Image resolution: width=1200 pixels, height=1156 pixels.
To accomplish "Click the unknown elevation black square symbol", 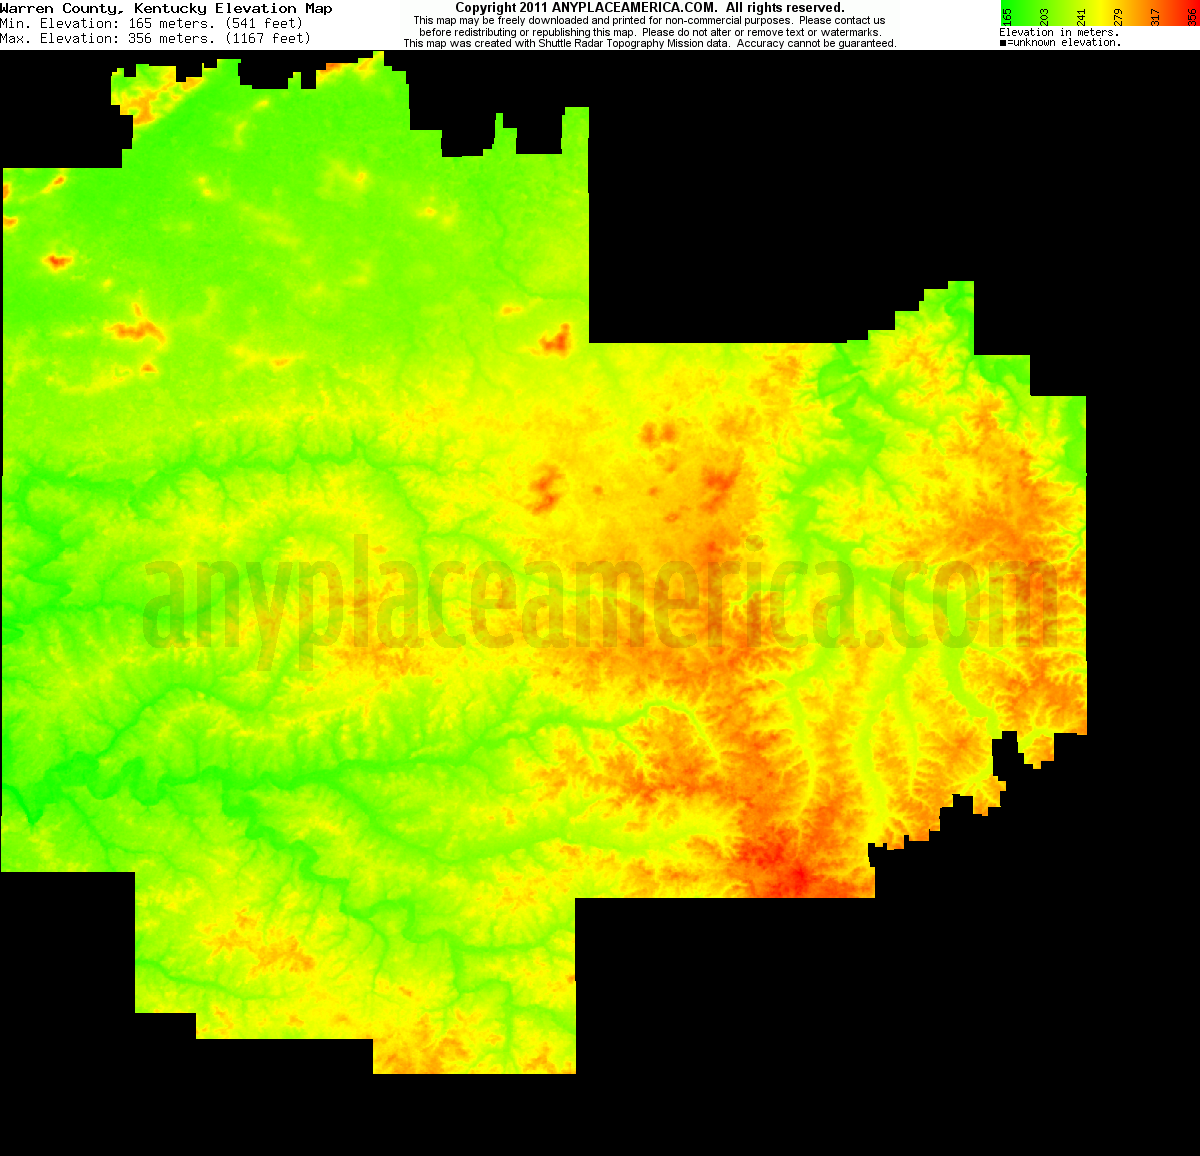I will coord(1001,42).
